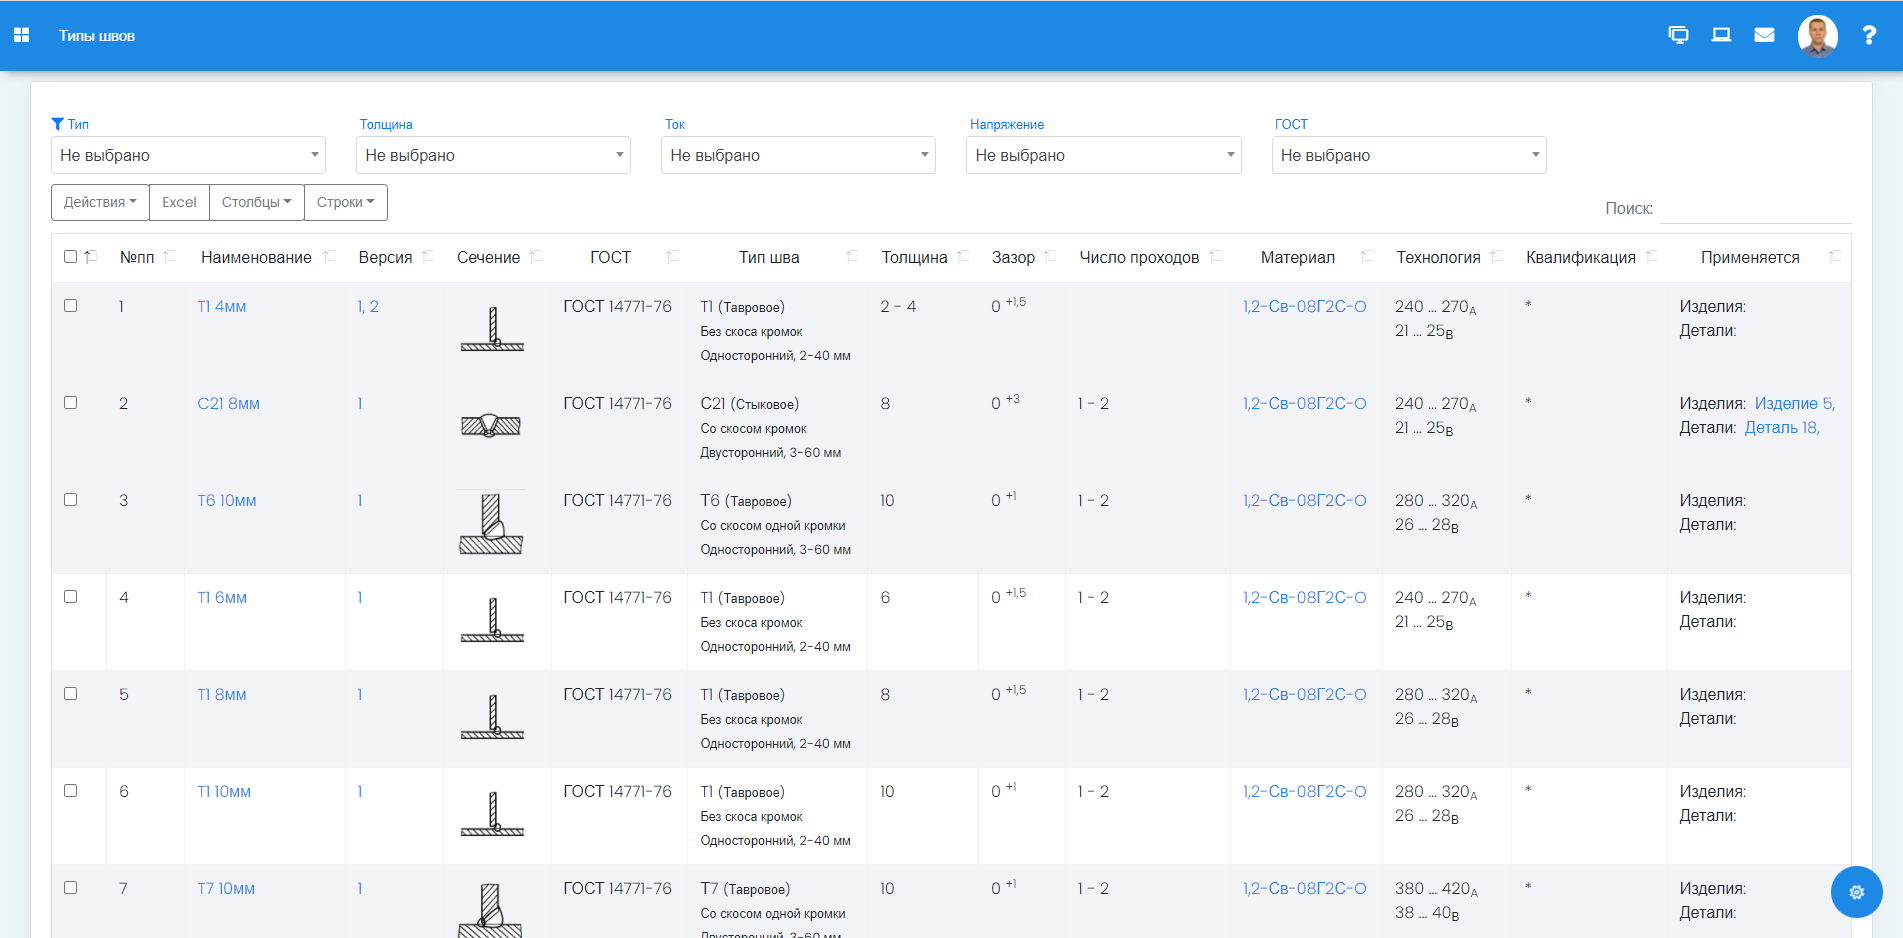Screen dimensions: 1903x938
Task: Click the Excel export button
Action: click(x=178, y=202)
